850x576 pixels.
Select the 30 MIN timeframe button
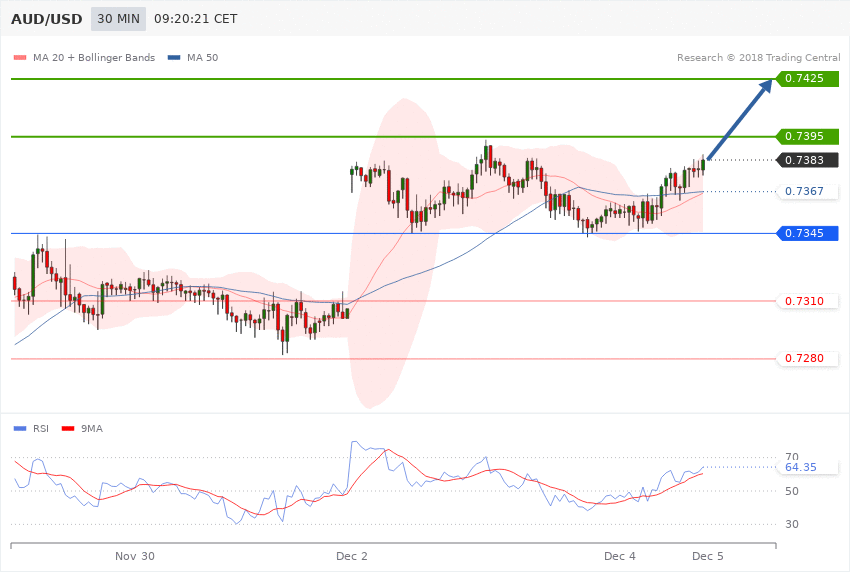point(118,19)
